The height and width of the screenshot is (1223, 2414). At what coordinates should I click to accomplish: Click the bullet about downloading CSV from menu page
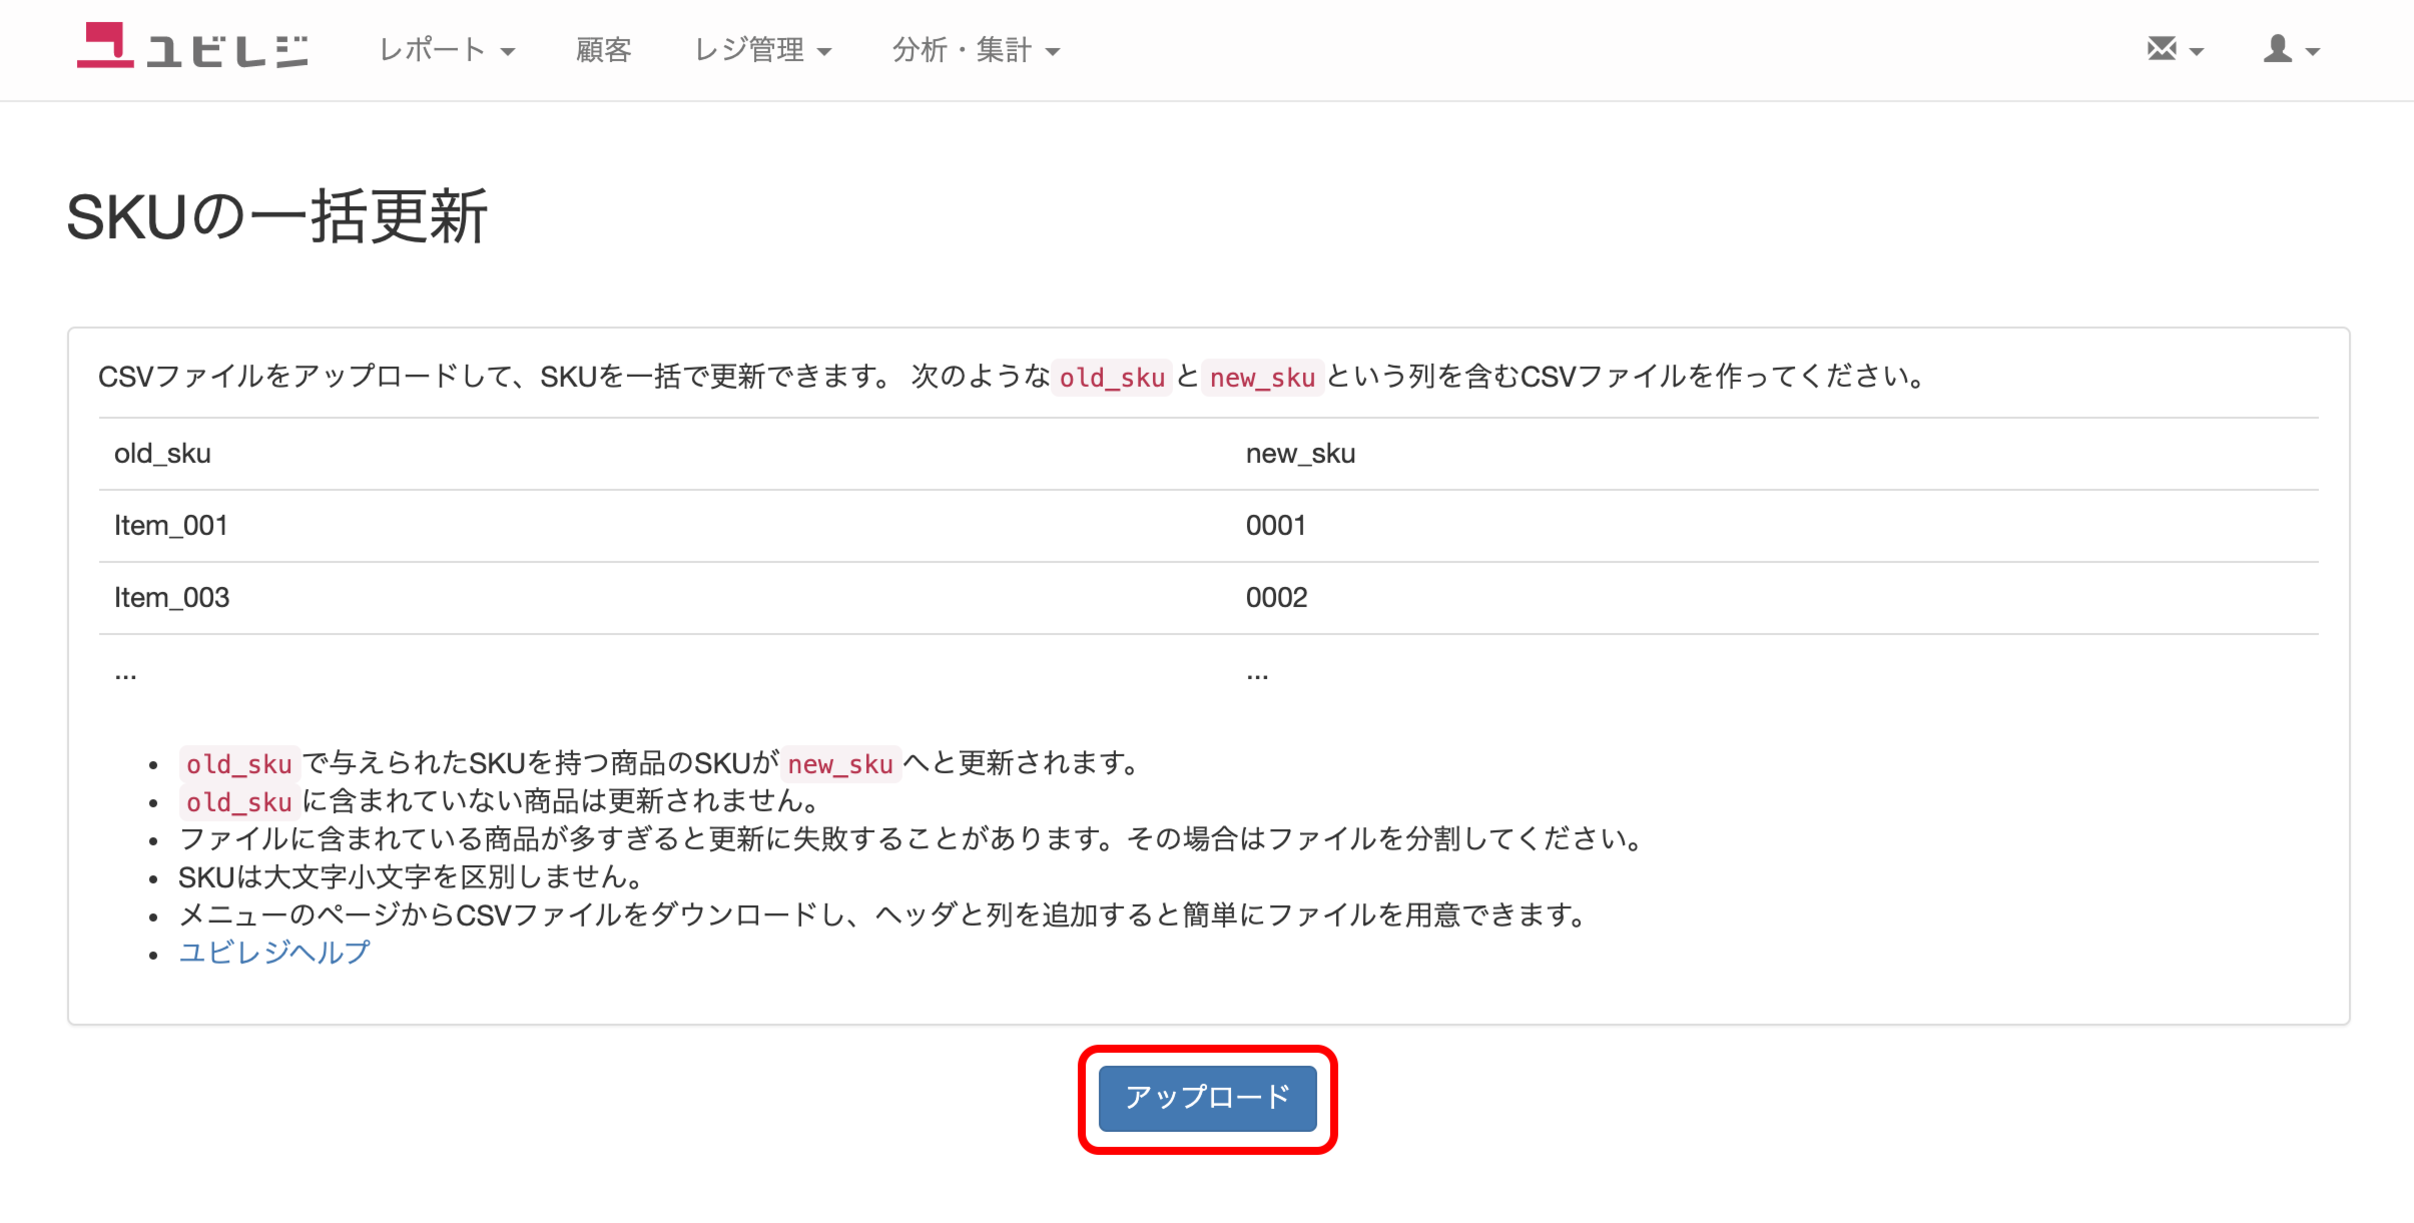(x=883, y=914)
